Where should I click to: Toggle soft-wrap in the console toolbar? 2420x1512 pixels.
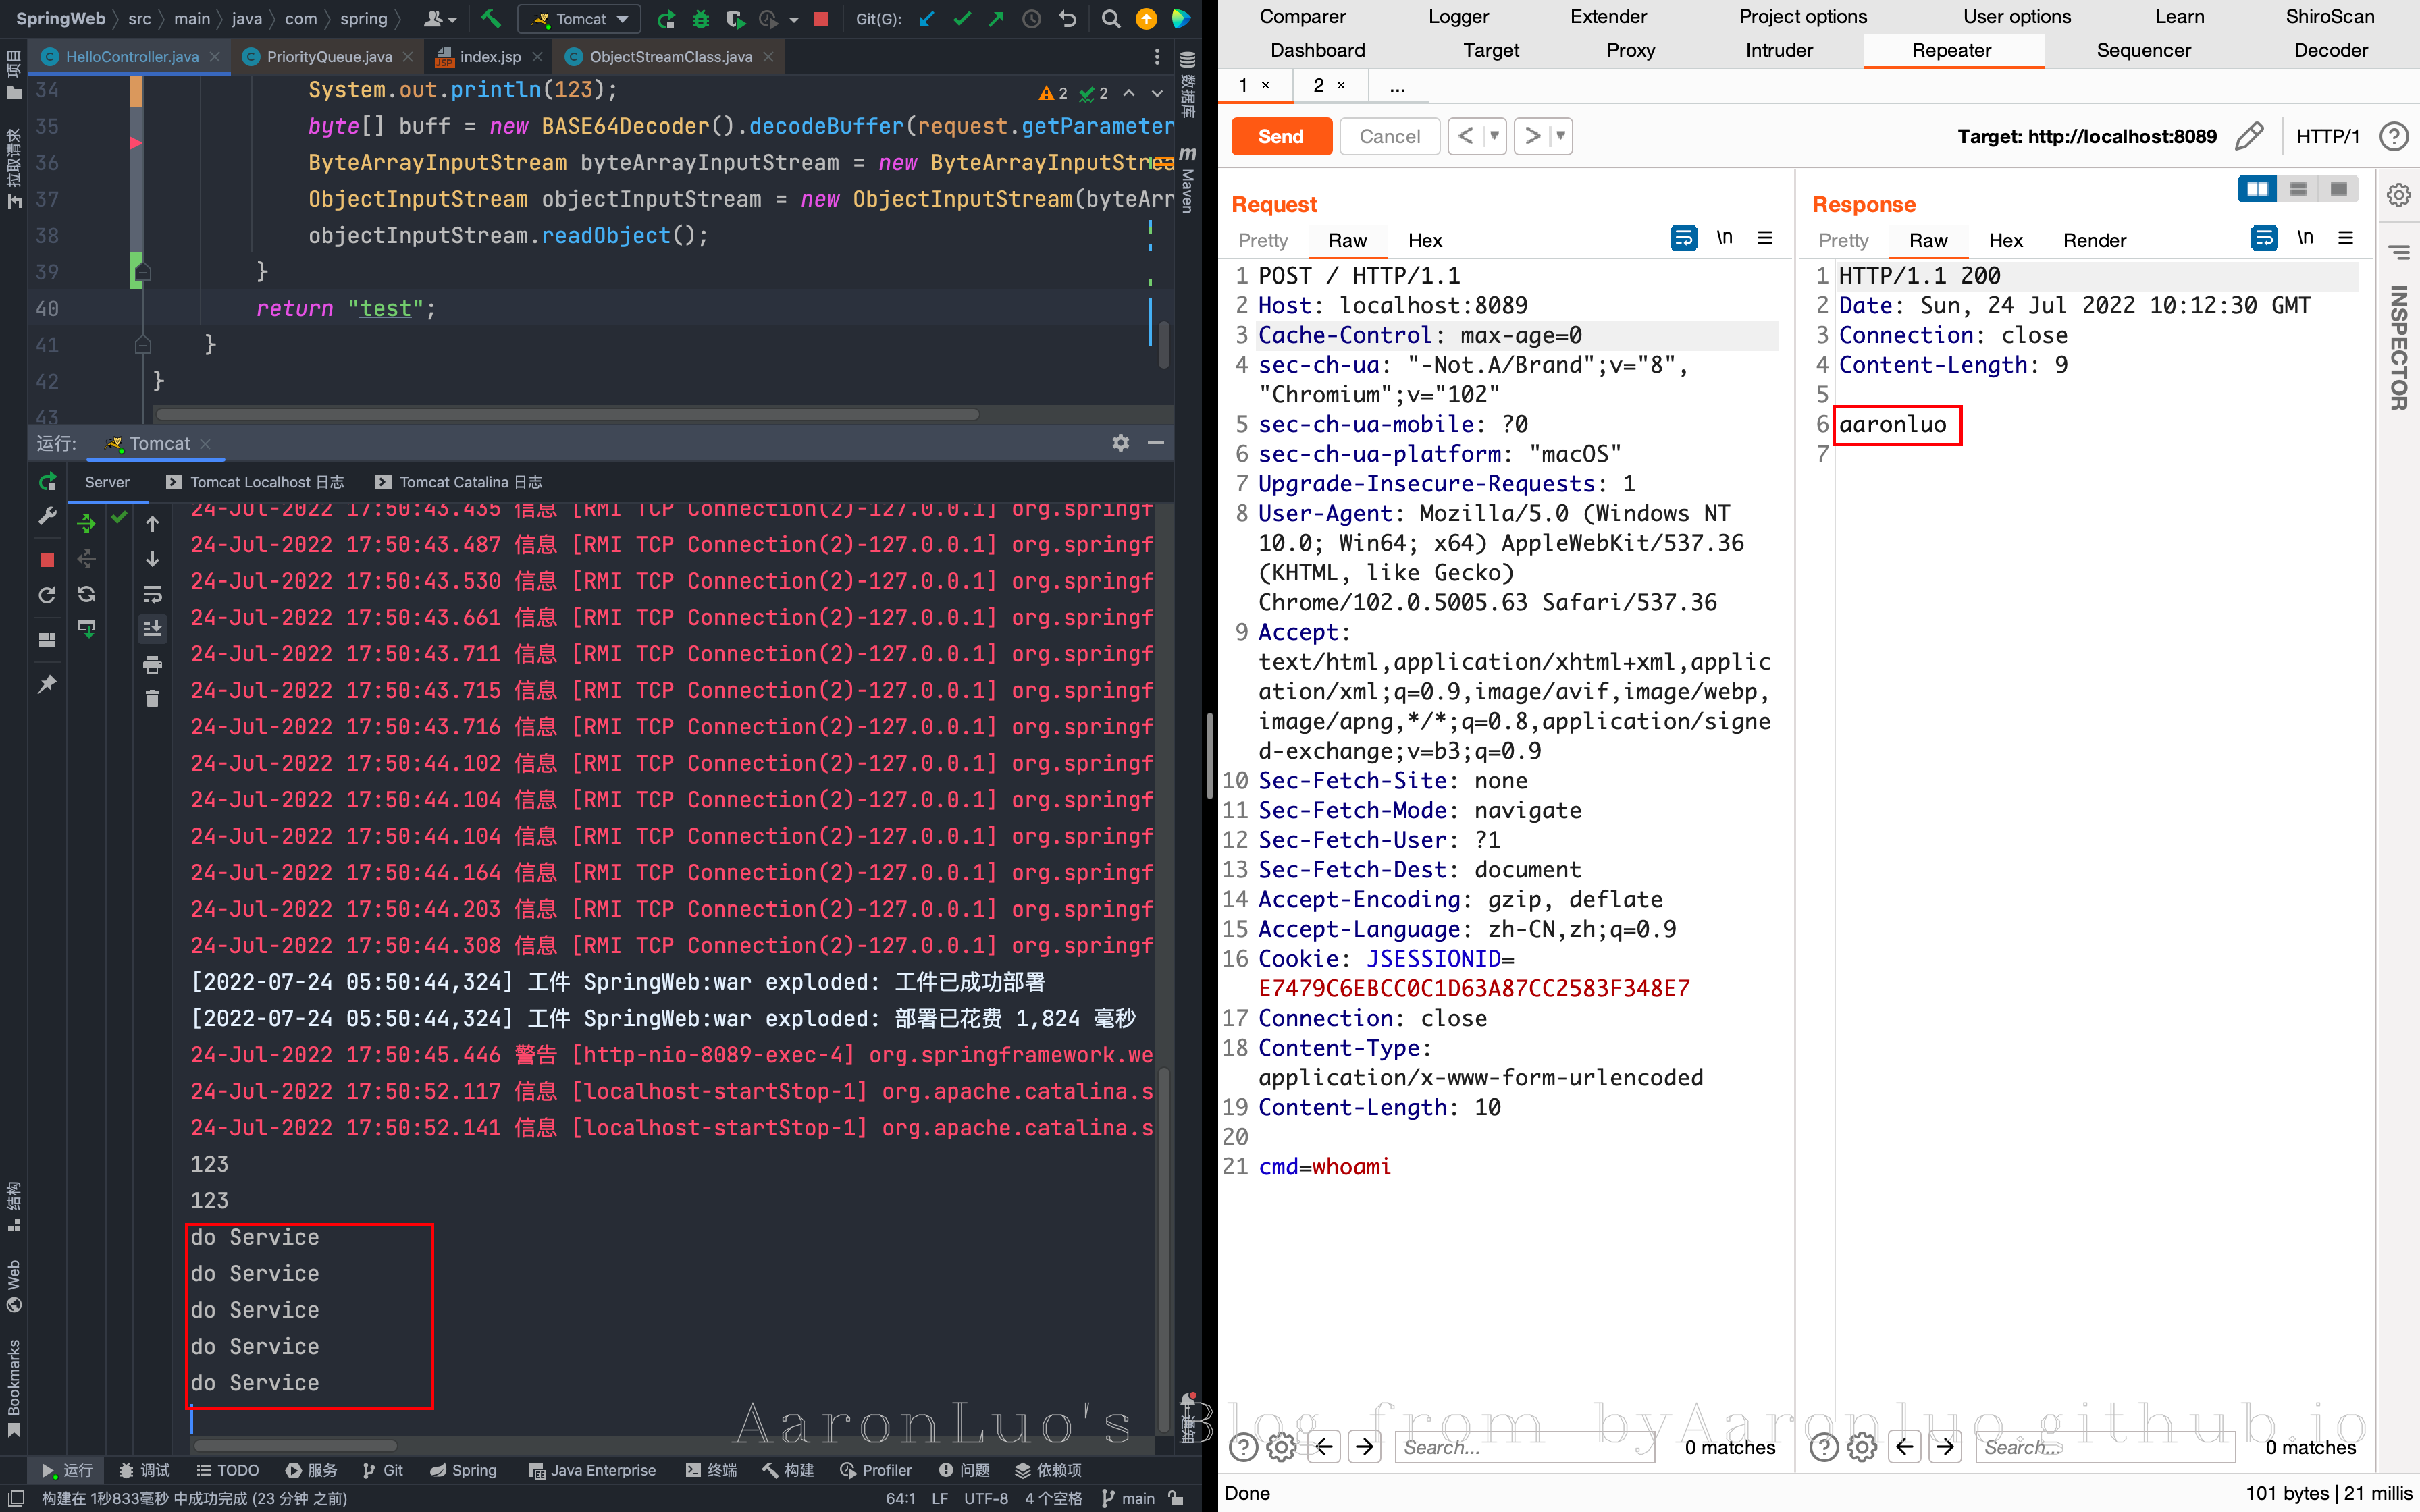point(152,595)
